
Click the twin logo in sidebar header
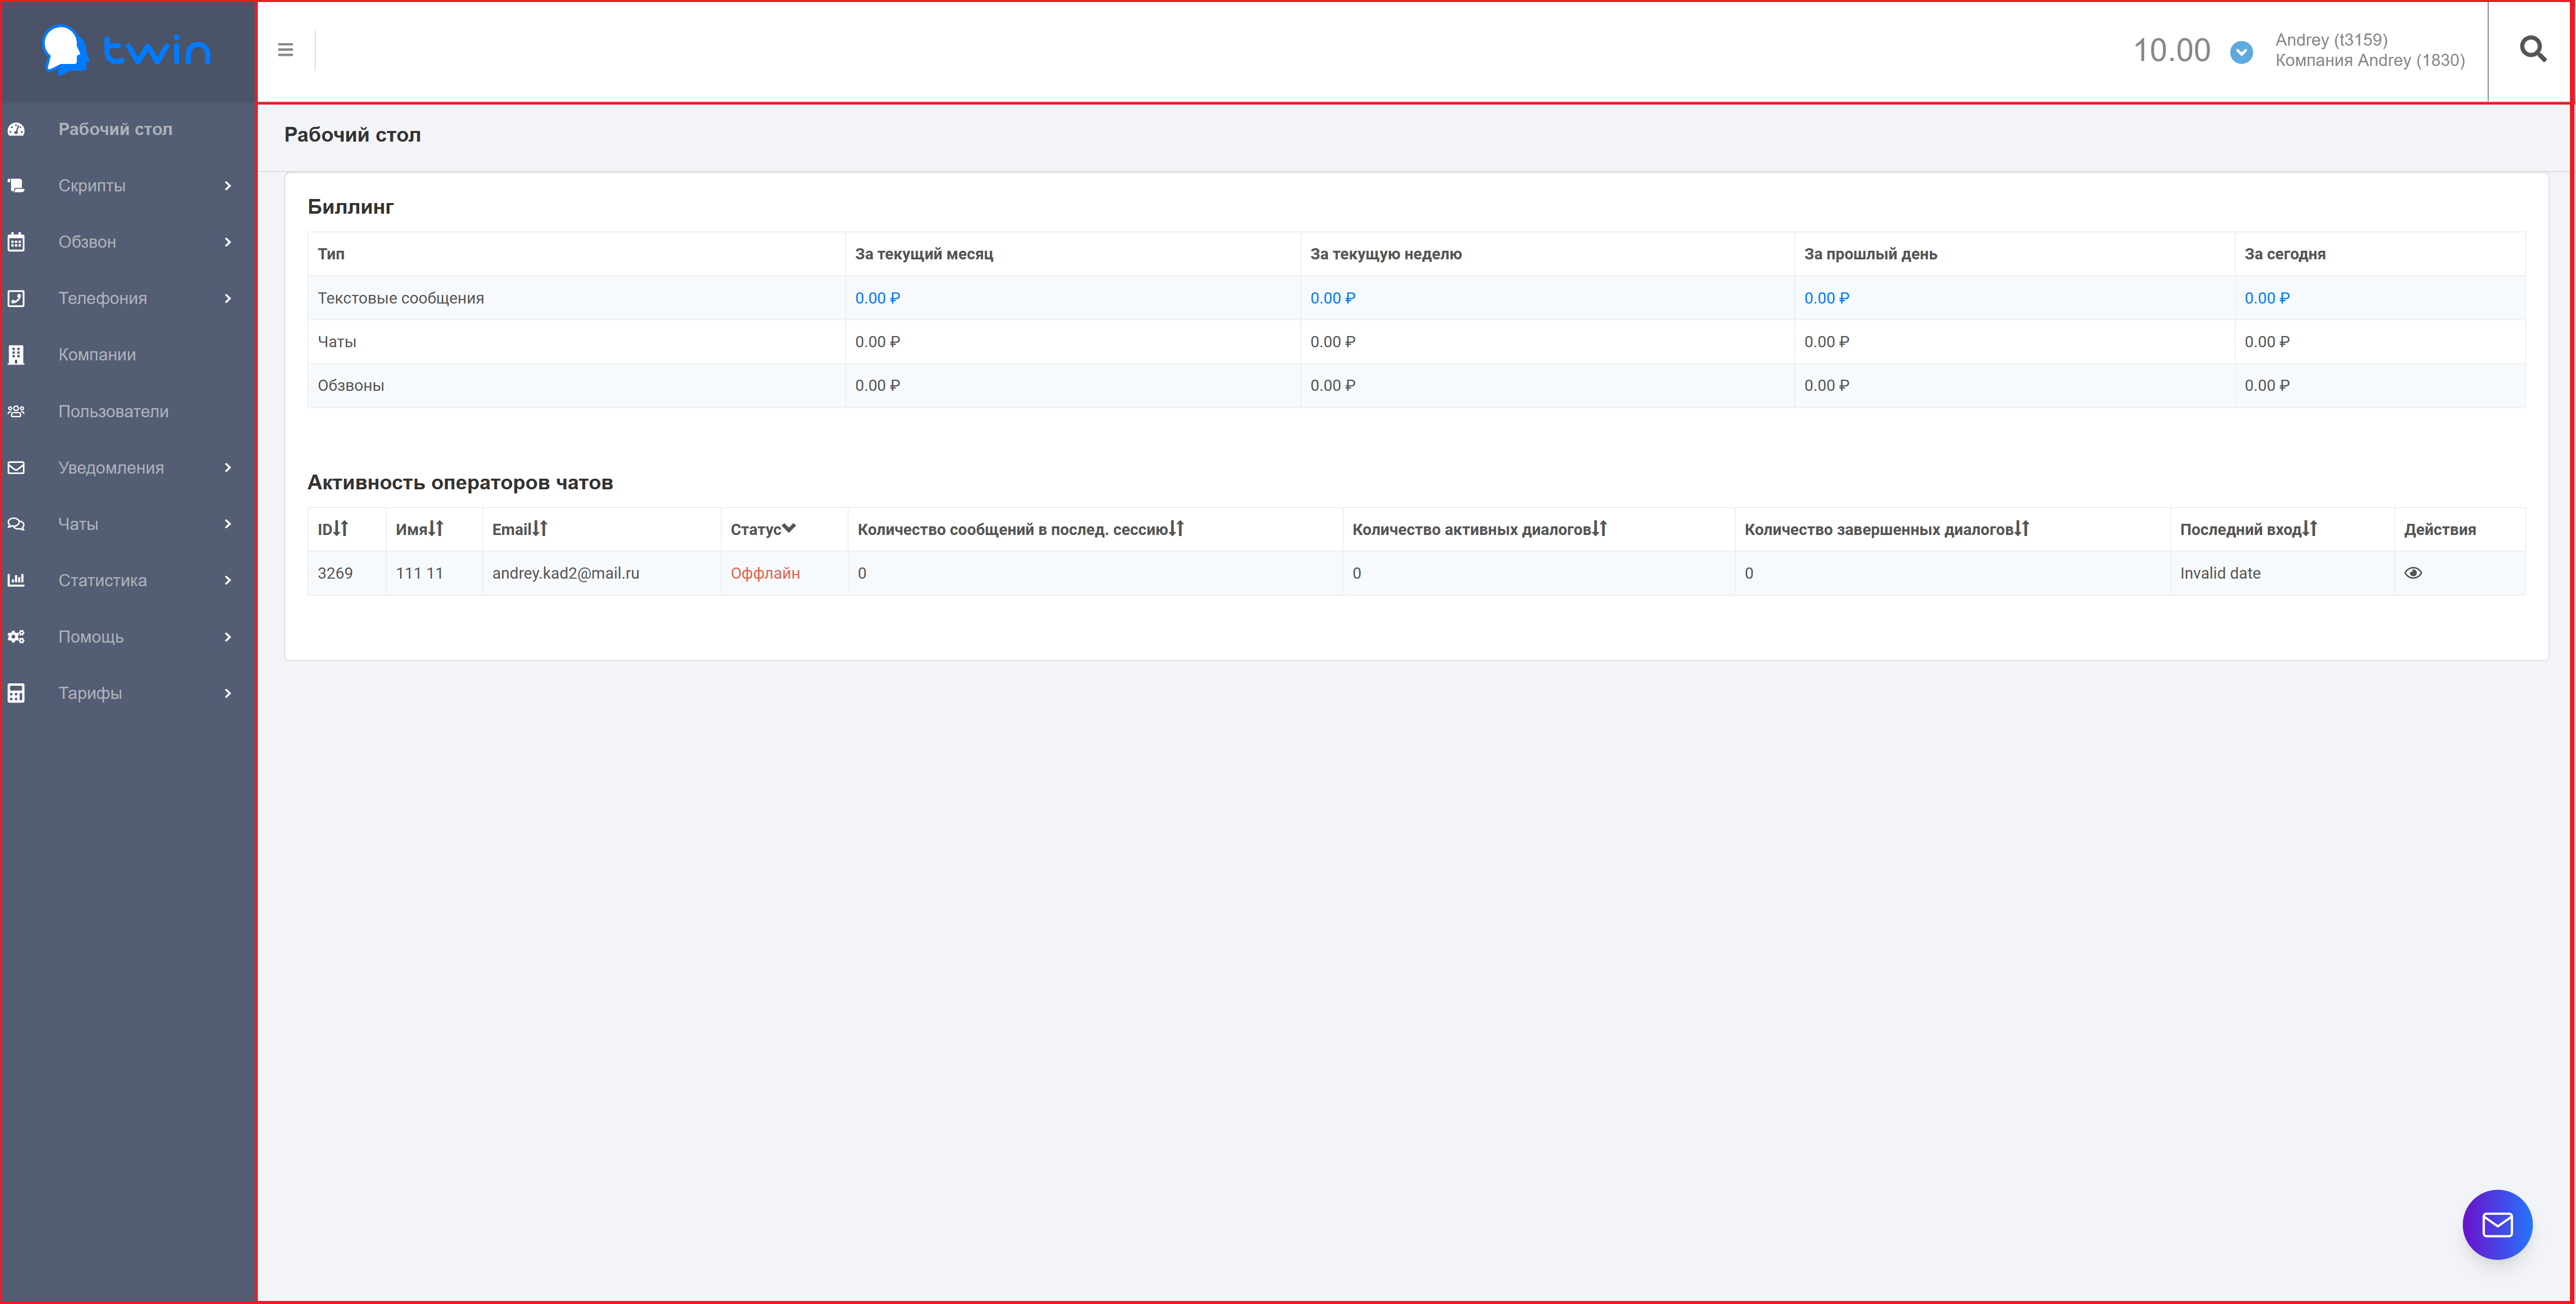(127, 50)
